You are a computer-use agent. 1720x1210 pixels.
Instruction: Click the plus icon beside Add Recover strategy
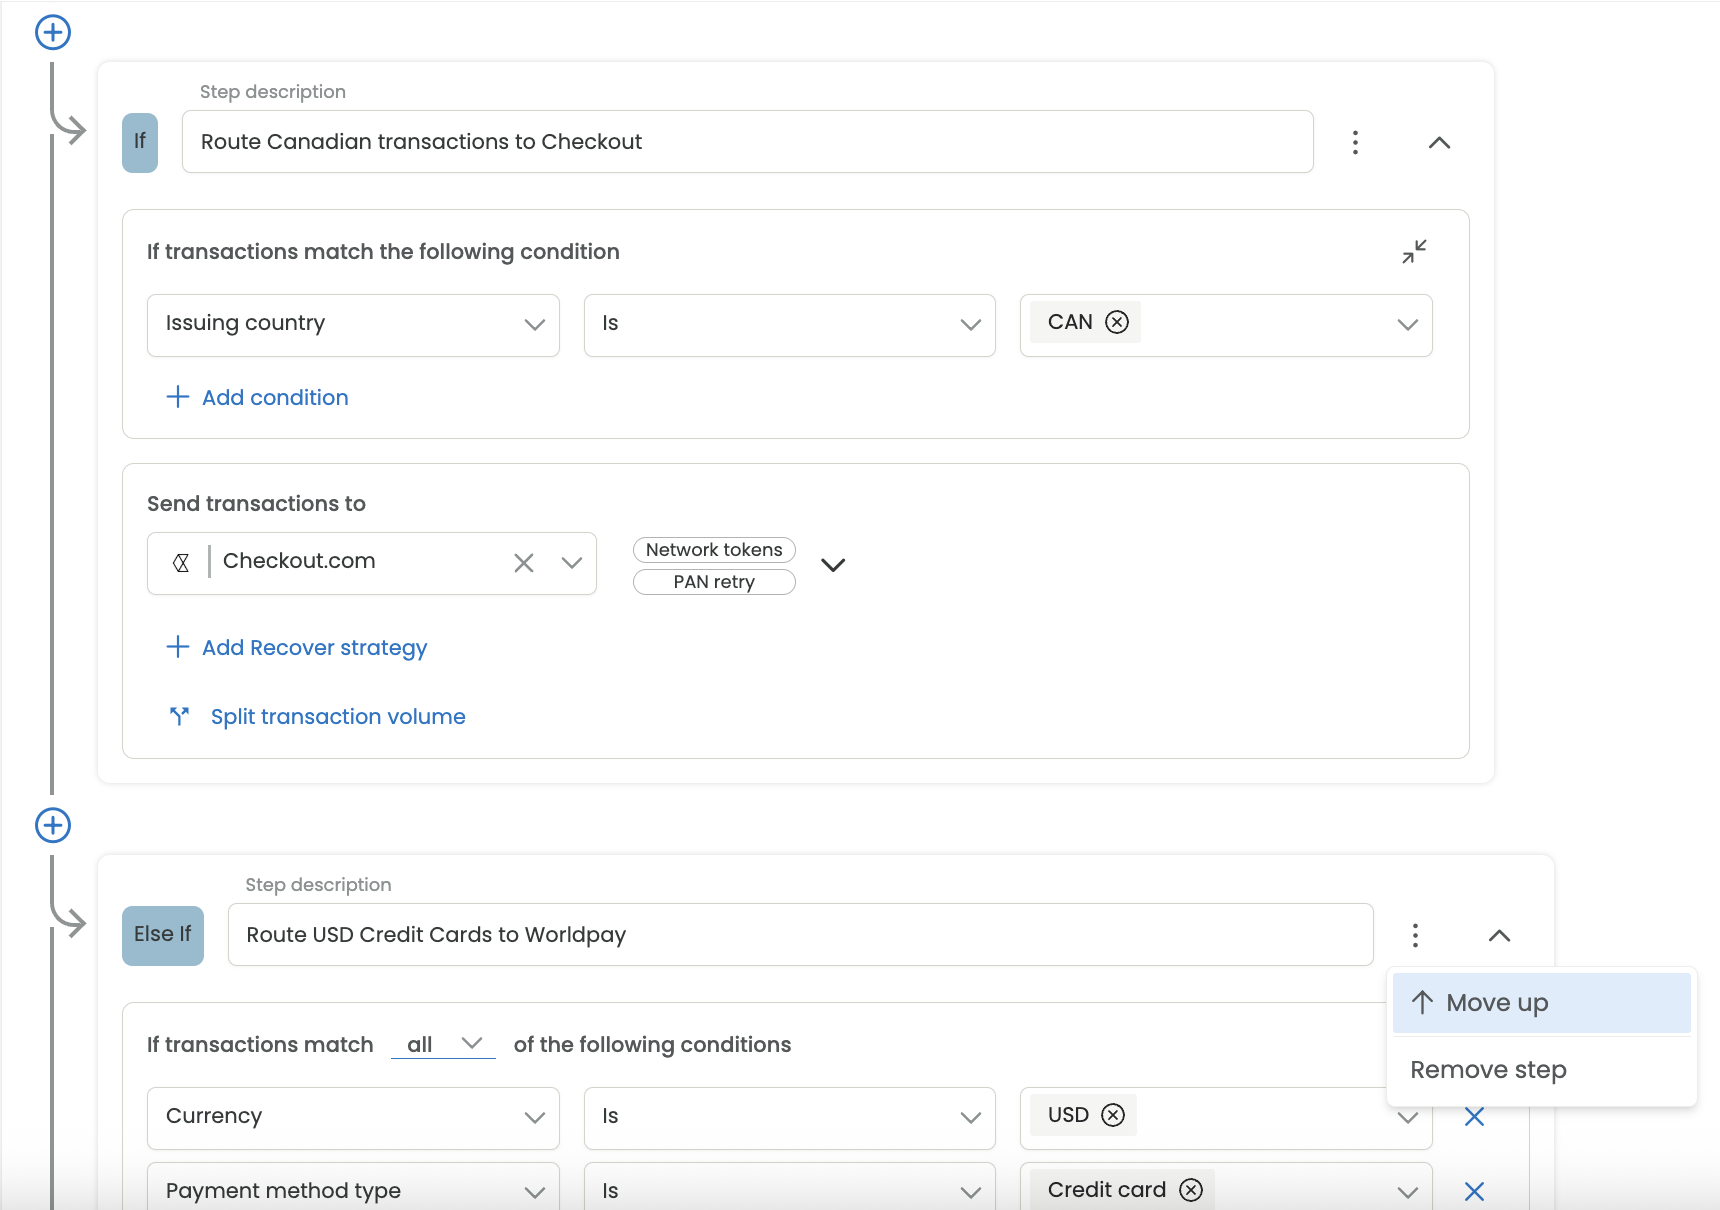(178, 647)
